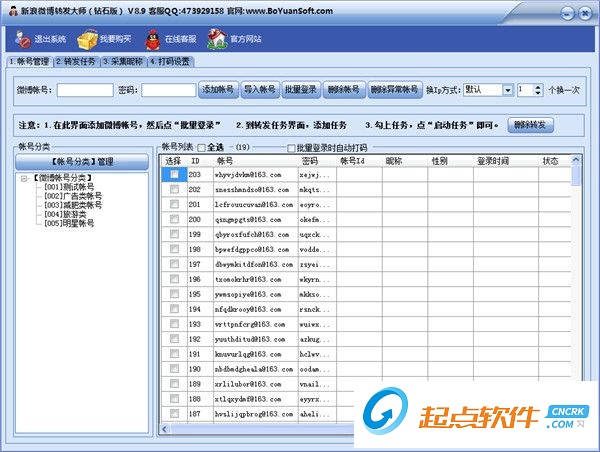The width and height of the screenshot is (600, 452).
Task: Select account nfqdkrooy@163.com row
Action: pyautogui.click(x=366, y=309)
